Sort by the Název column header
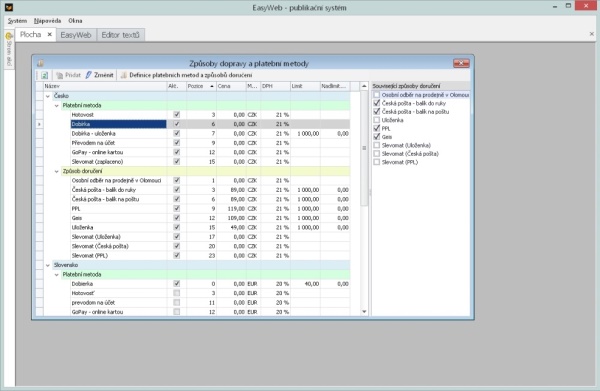The width and height of the screenshot is (600, 391). [x=105, y=86]
